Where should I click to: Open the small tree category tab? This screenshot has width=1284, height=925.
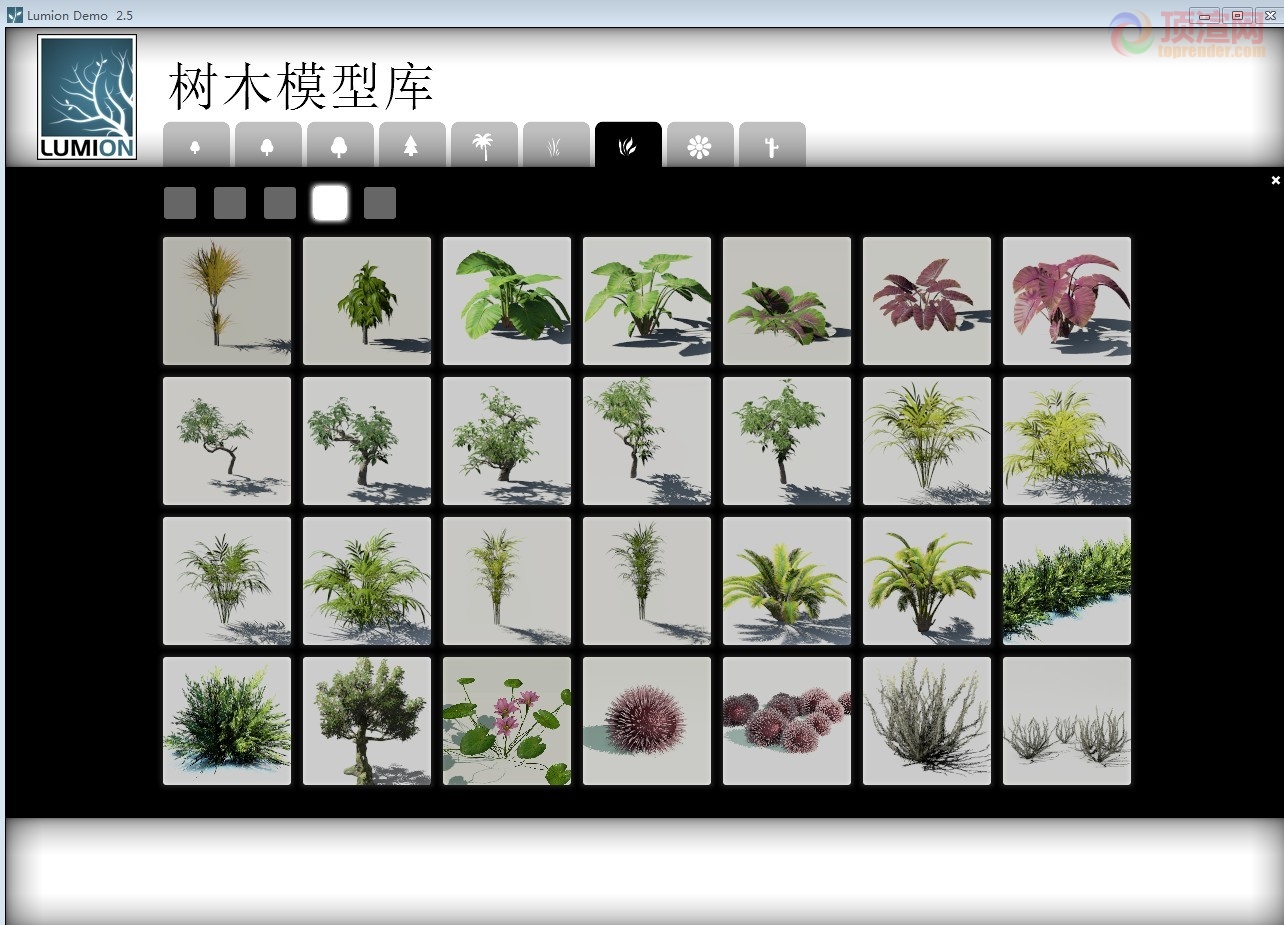pos(196,145)
